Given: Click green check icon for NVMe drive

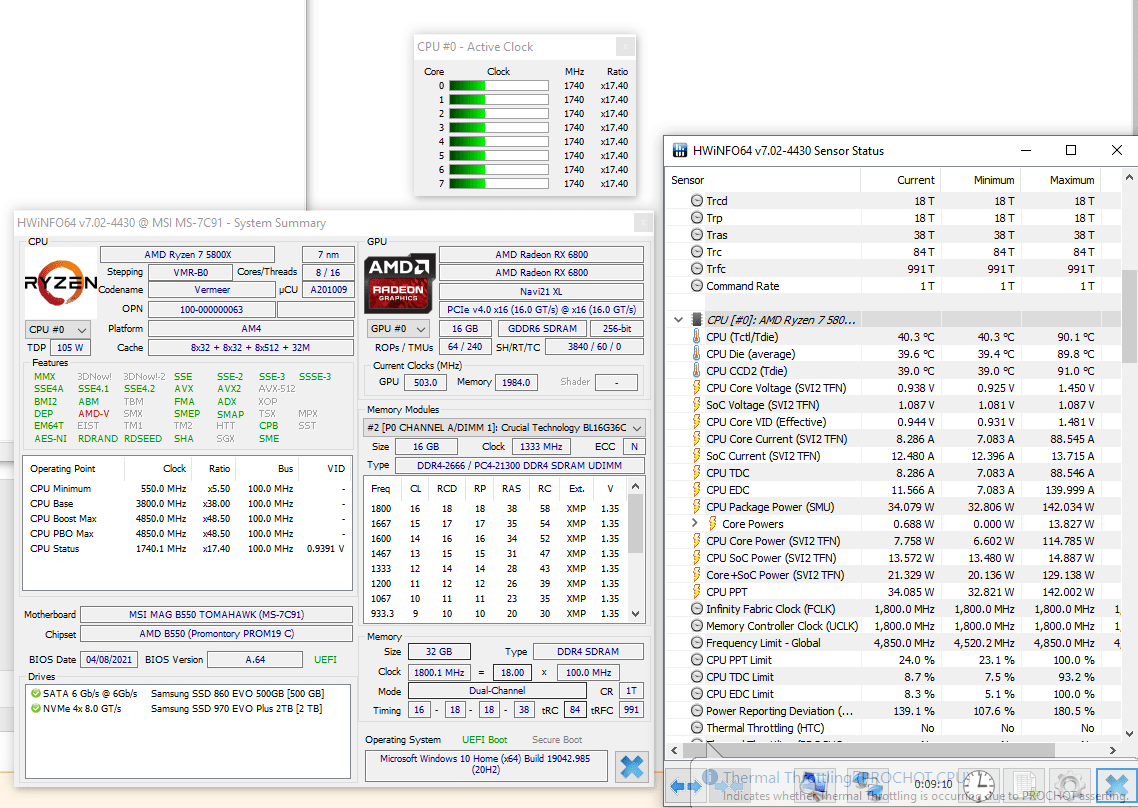Looking at the screenshot, I should [36, 709].
